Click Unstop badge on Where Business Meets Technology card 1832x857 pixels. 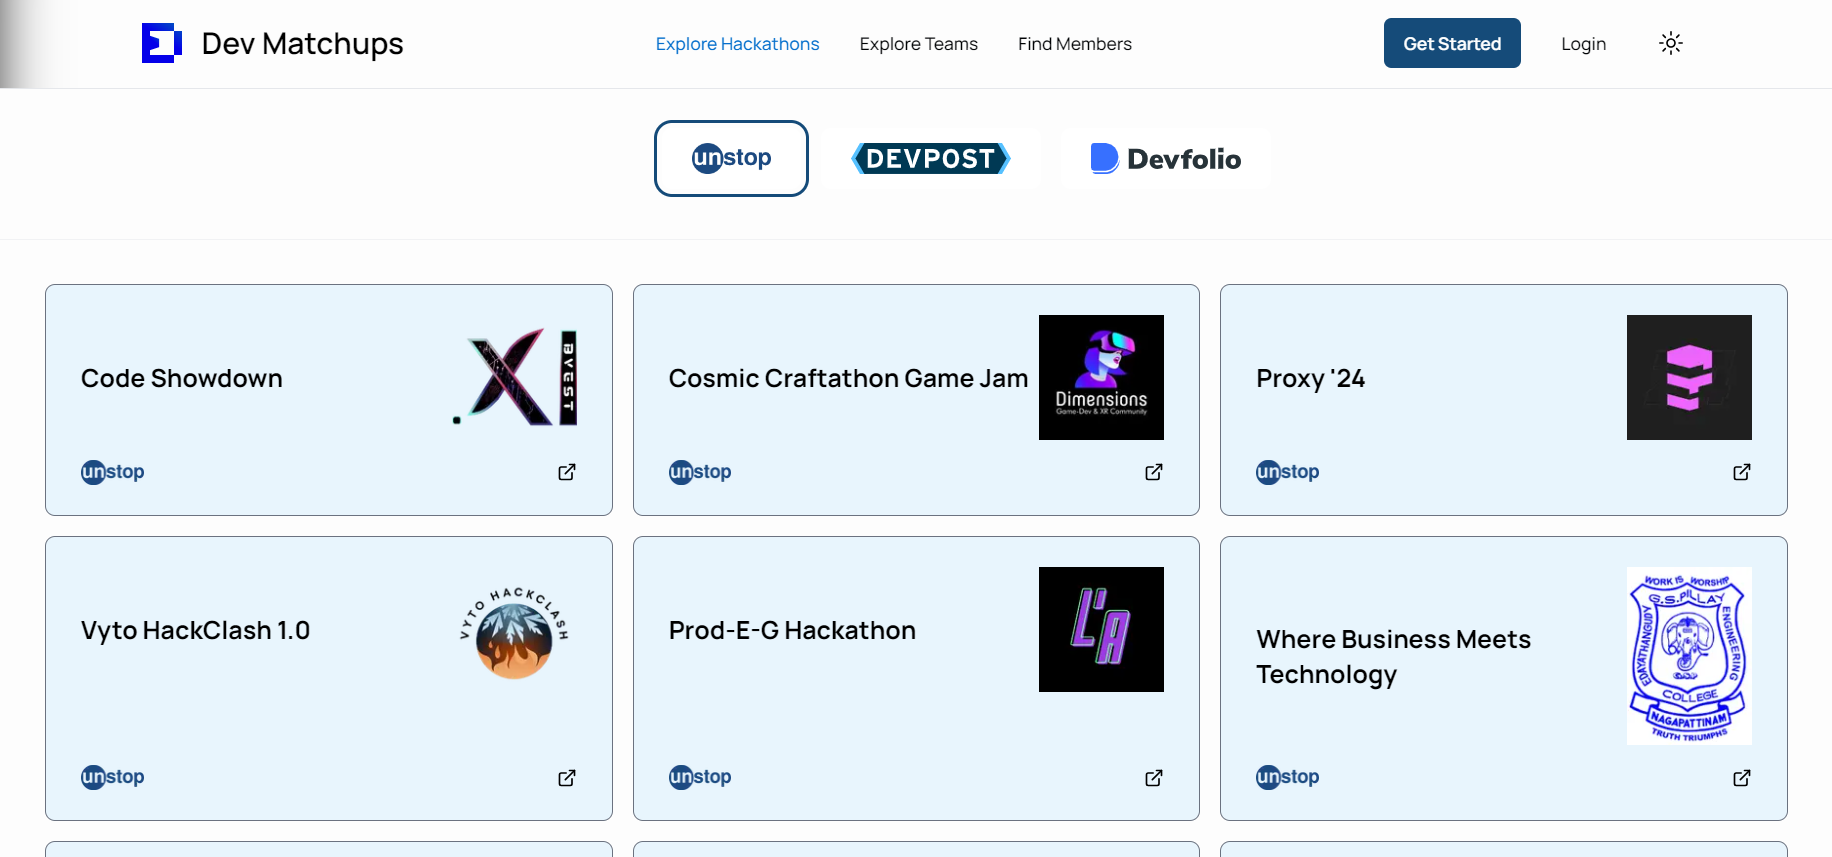tap(1287, 777)
